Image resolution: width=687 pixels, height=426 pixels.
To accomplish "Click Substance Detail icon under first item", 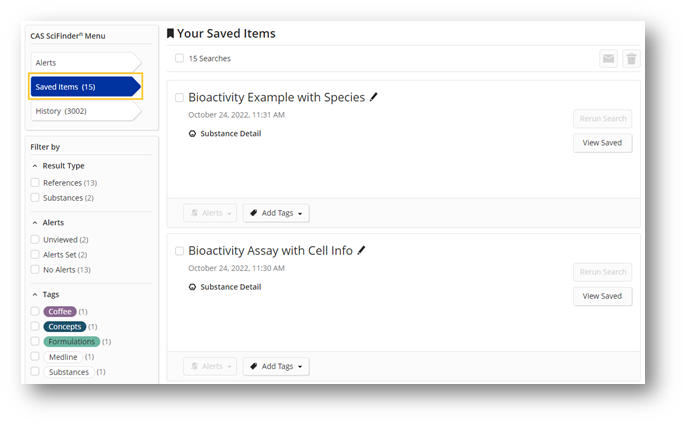I will point(192,134).
